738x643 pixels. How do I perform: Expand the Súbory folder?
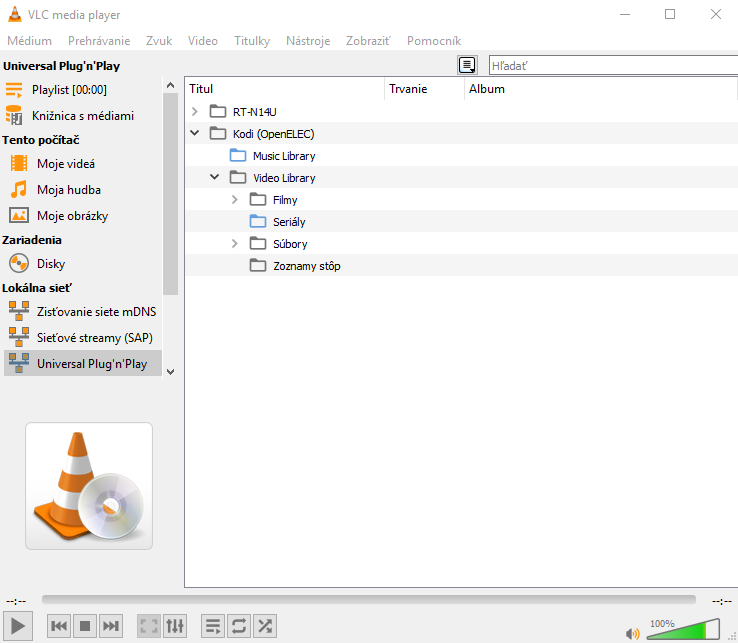click(234, 243)
